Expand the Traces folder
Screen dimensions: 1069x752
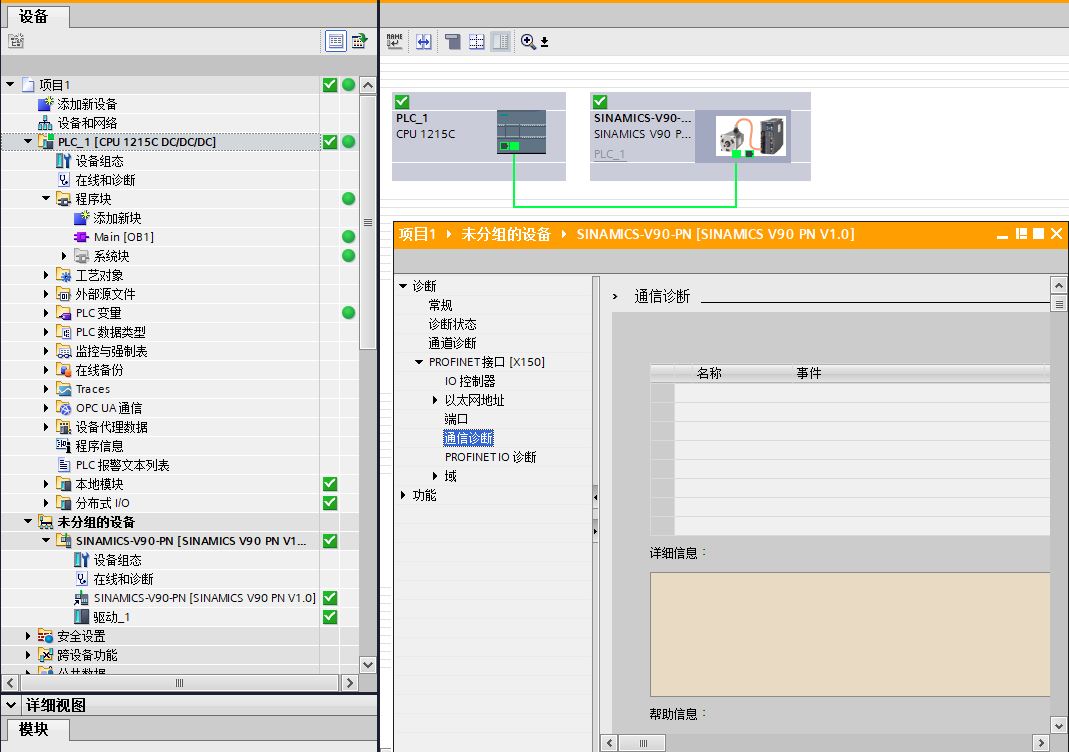point(46,389)
